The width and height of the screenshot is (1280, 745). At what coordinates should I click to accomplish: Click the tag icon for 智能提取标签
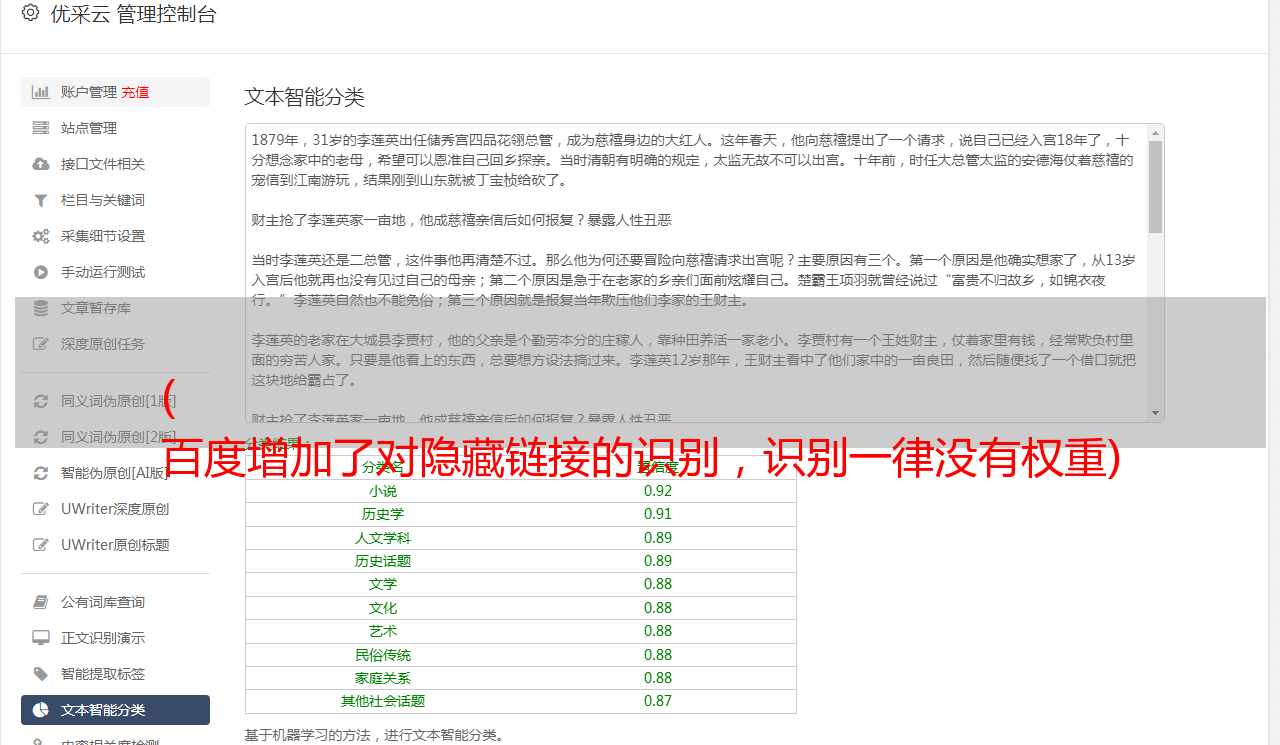(41, 674)
